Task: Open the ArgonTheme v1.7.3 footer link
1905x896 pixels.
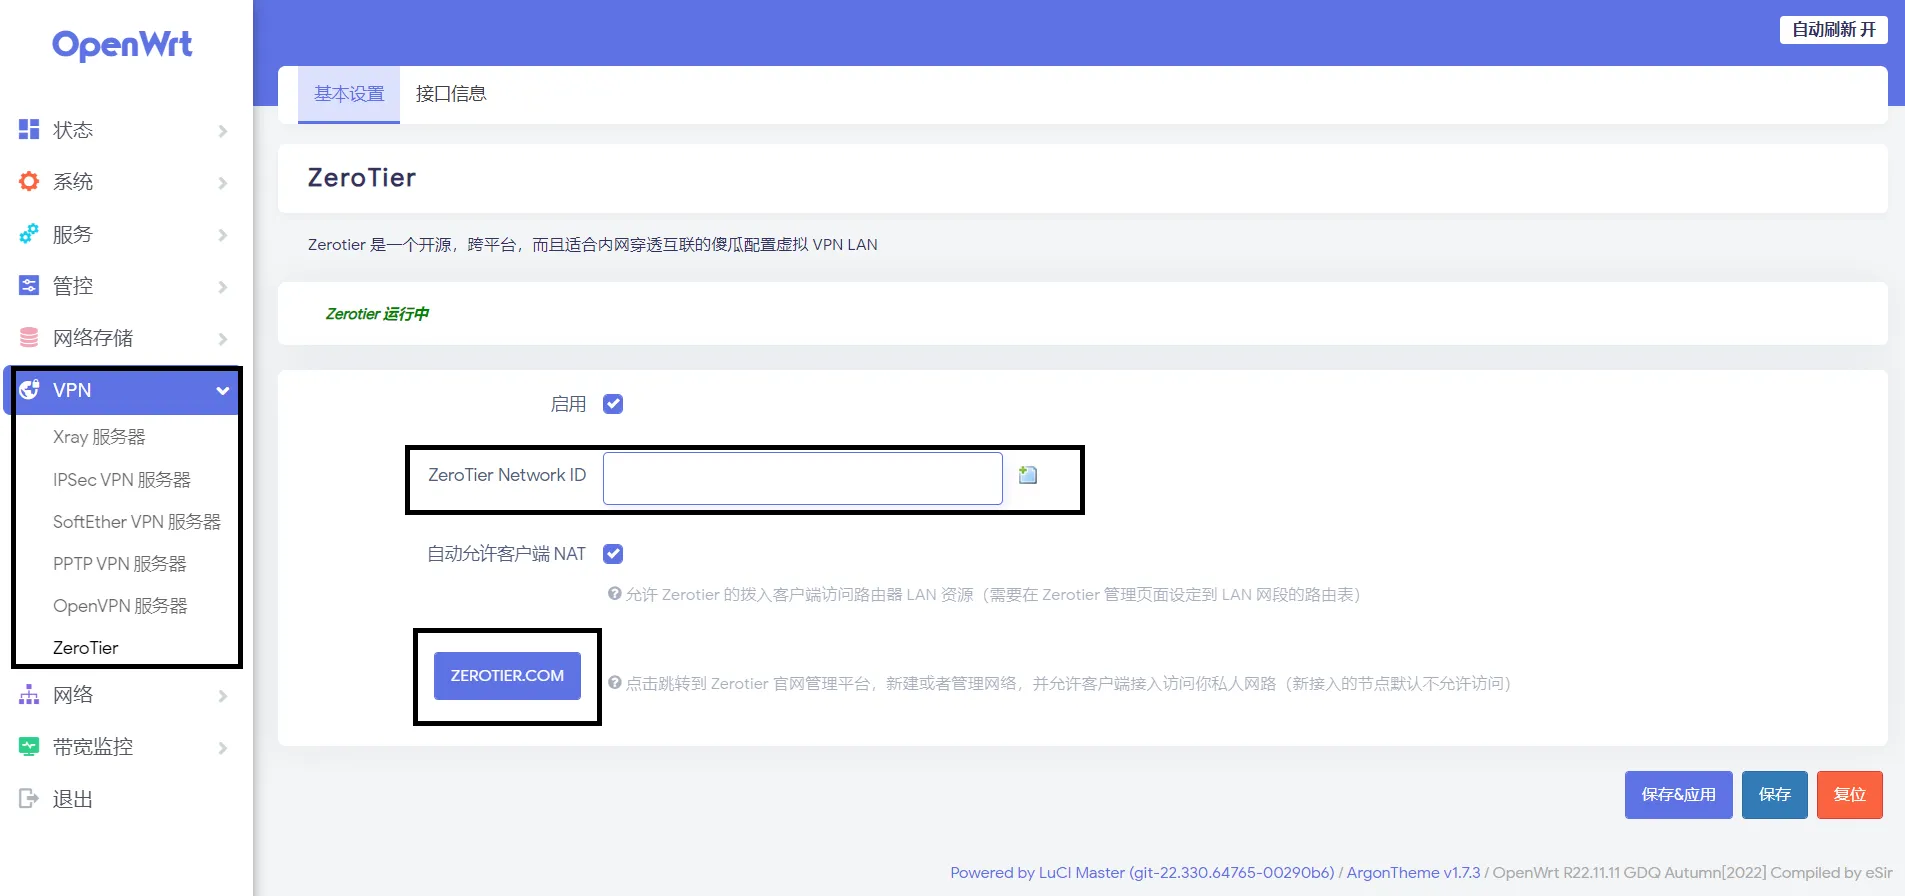Action: pos(1413,873)
